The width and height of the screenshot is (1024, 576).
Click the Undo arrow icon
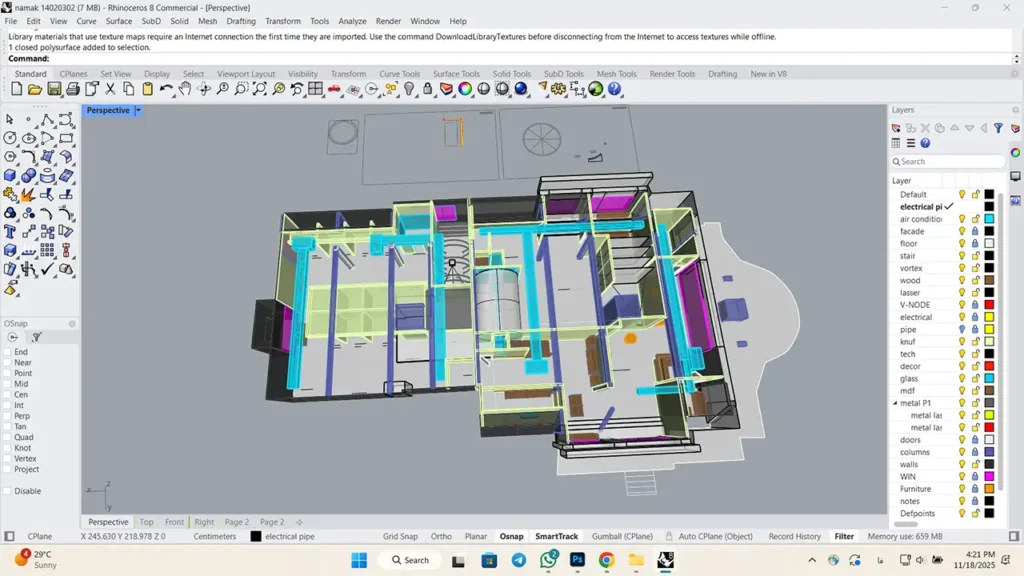(x=166, y=89)
